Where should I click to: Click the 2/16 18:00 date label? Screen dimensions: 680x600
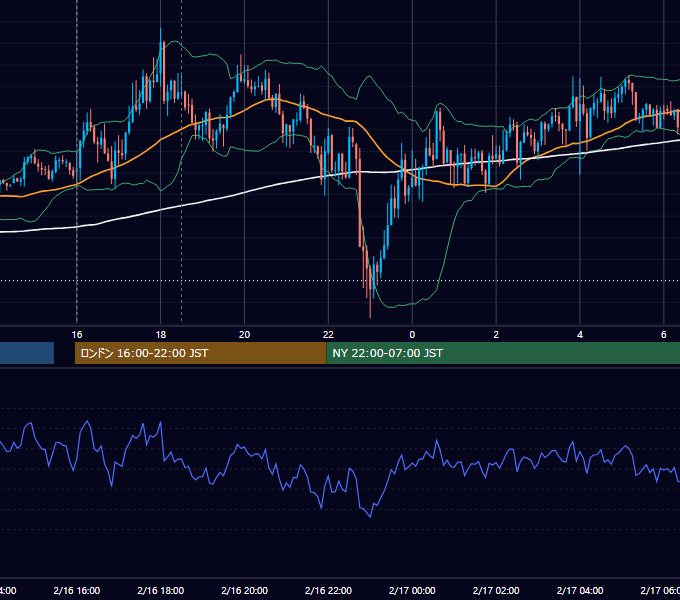pyautogui.click(x=160, y=590)
